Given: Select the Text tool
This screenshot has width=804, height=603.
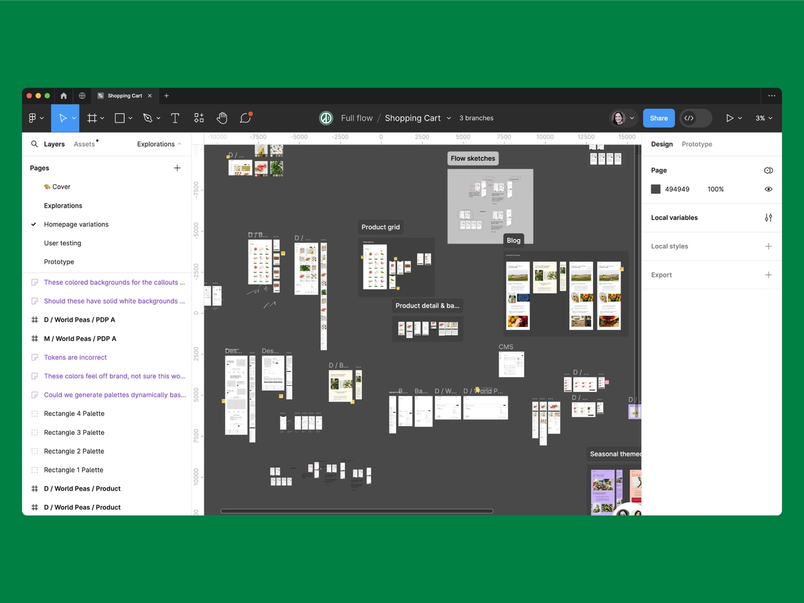Looking at the screenshot, I should [x=175, y=118].
